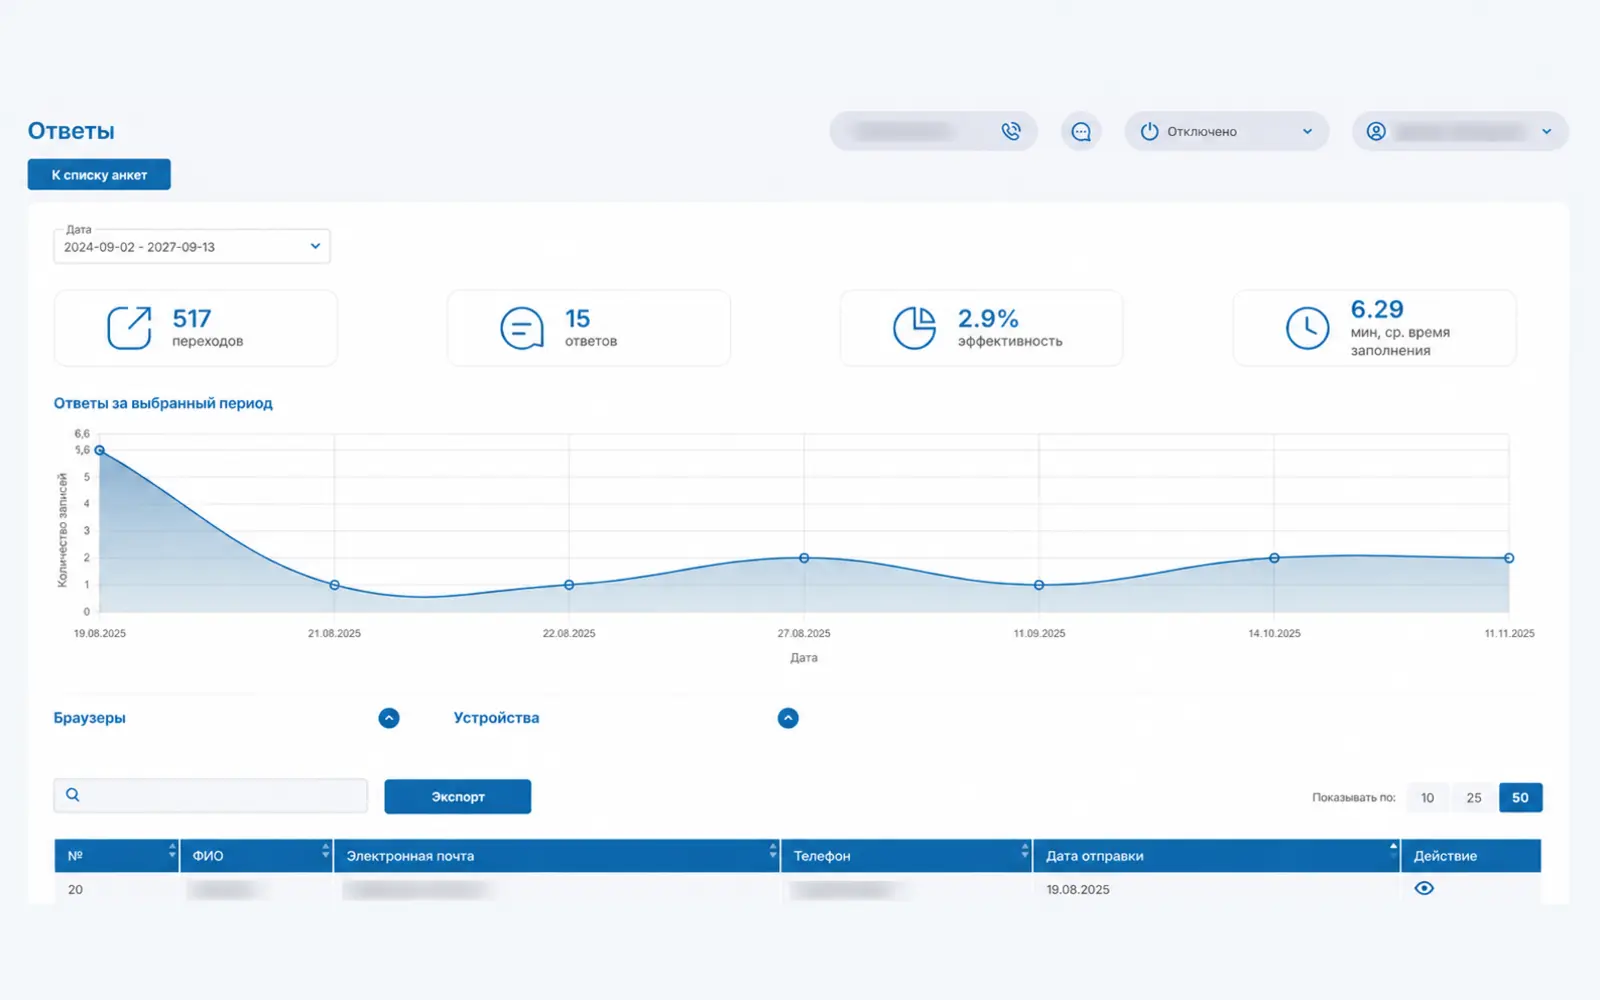The width and height of the screenshot is (1600, 1000).
Task: Collapse the Устройства section
Action: pyautogui.click(x=788, y=718)
